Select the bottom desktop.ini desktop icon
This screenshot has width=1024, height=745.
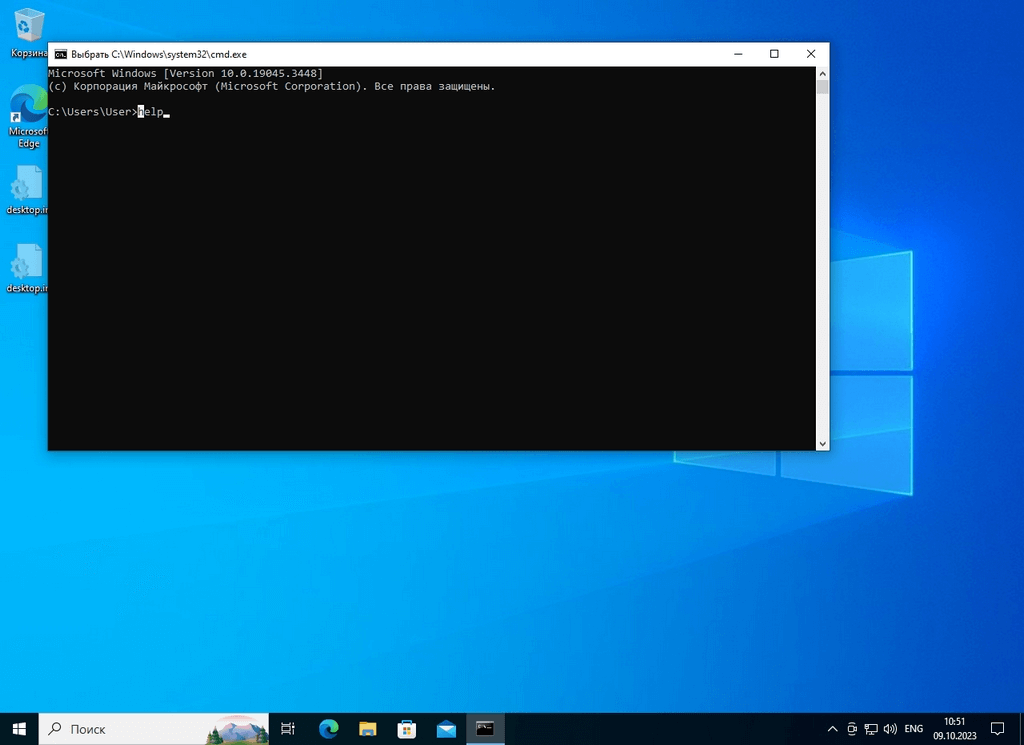[x=27, y=268]
